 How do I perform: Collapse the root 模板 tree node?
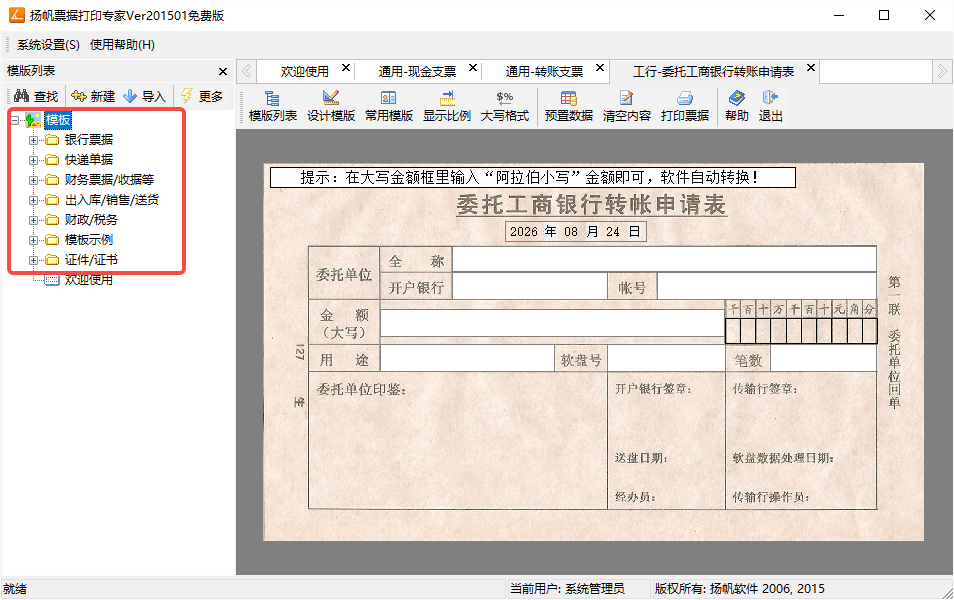(15, 120)
